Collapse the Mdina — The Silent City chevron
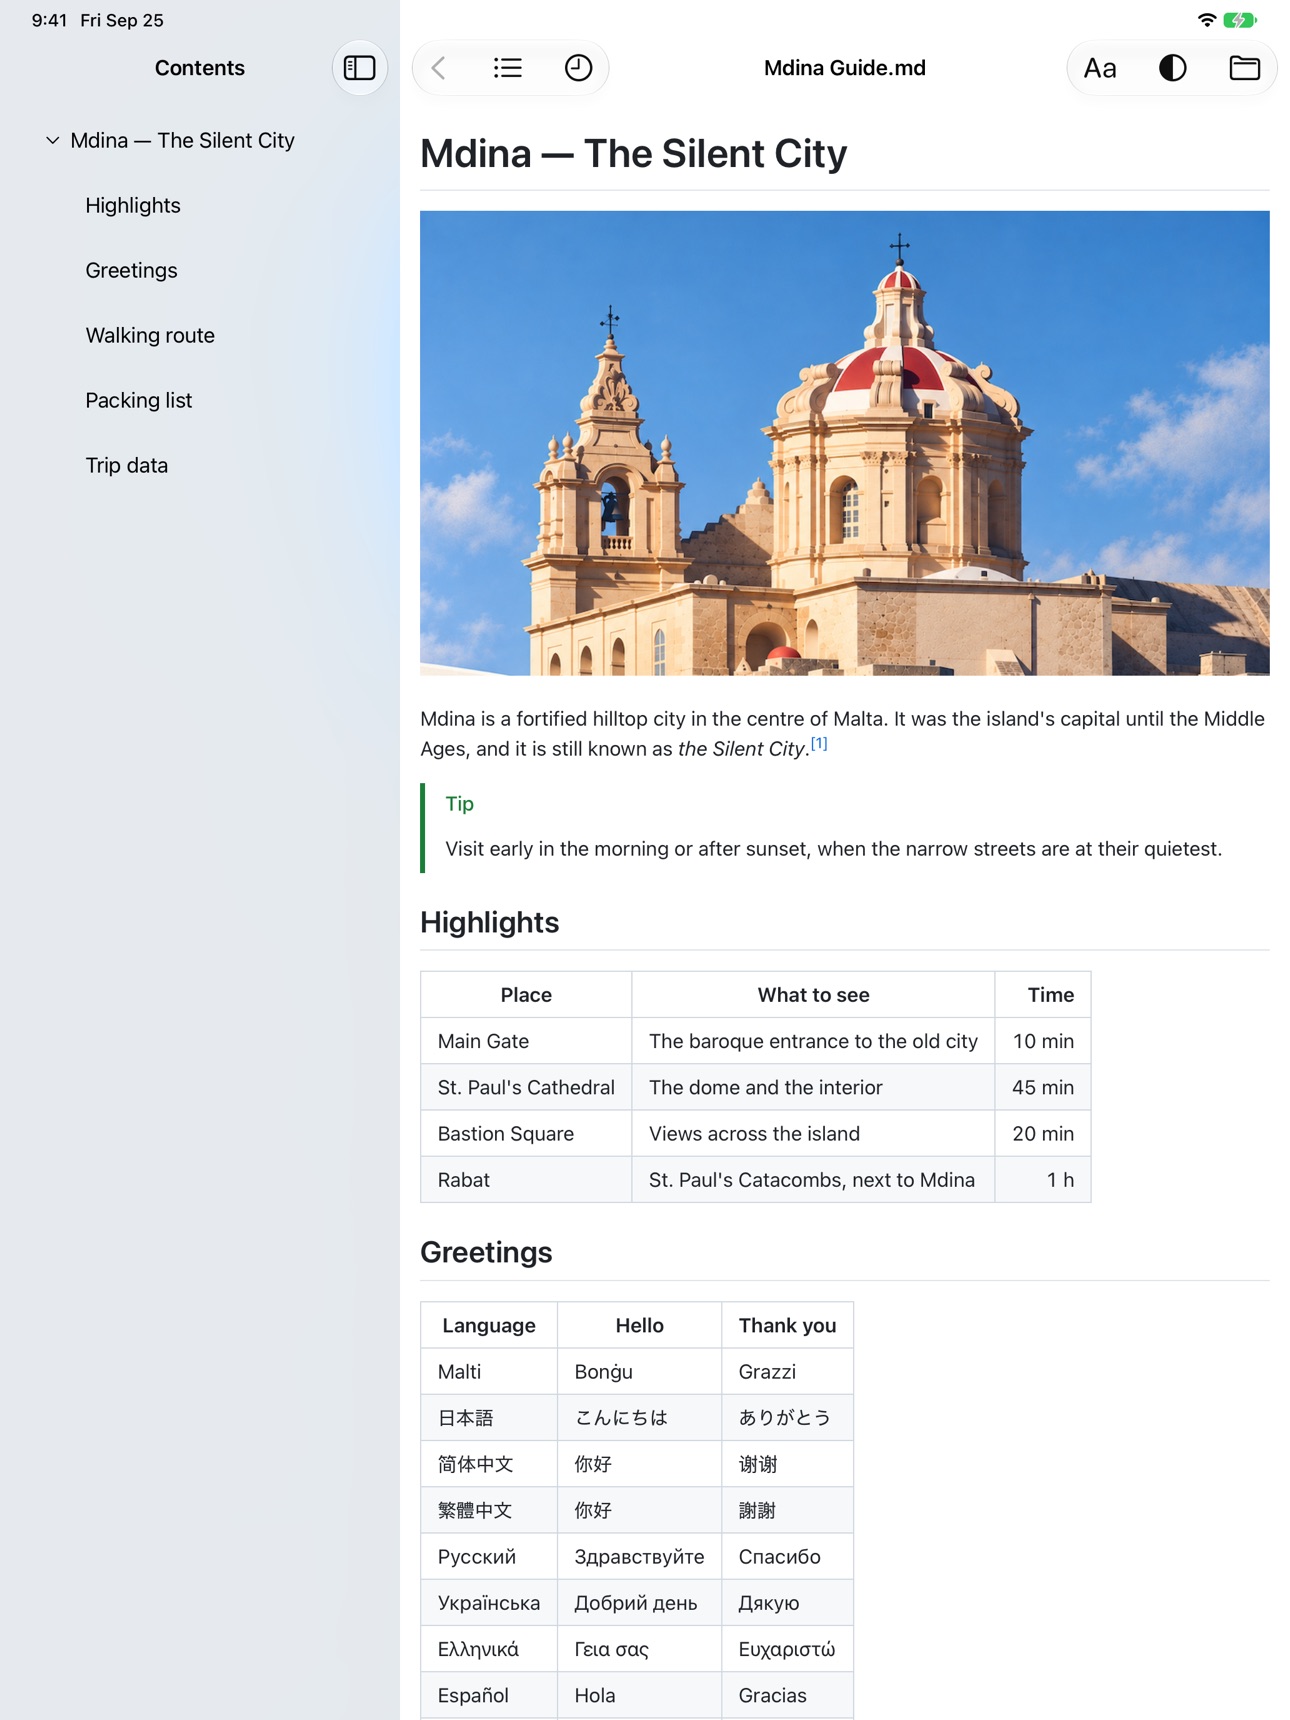 point(52,141)
